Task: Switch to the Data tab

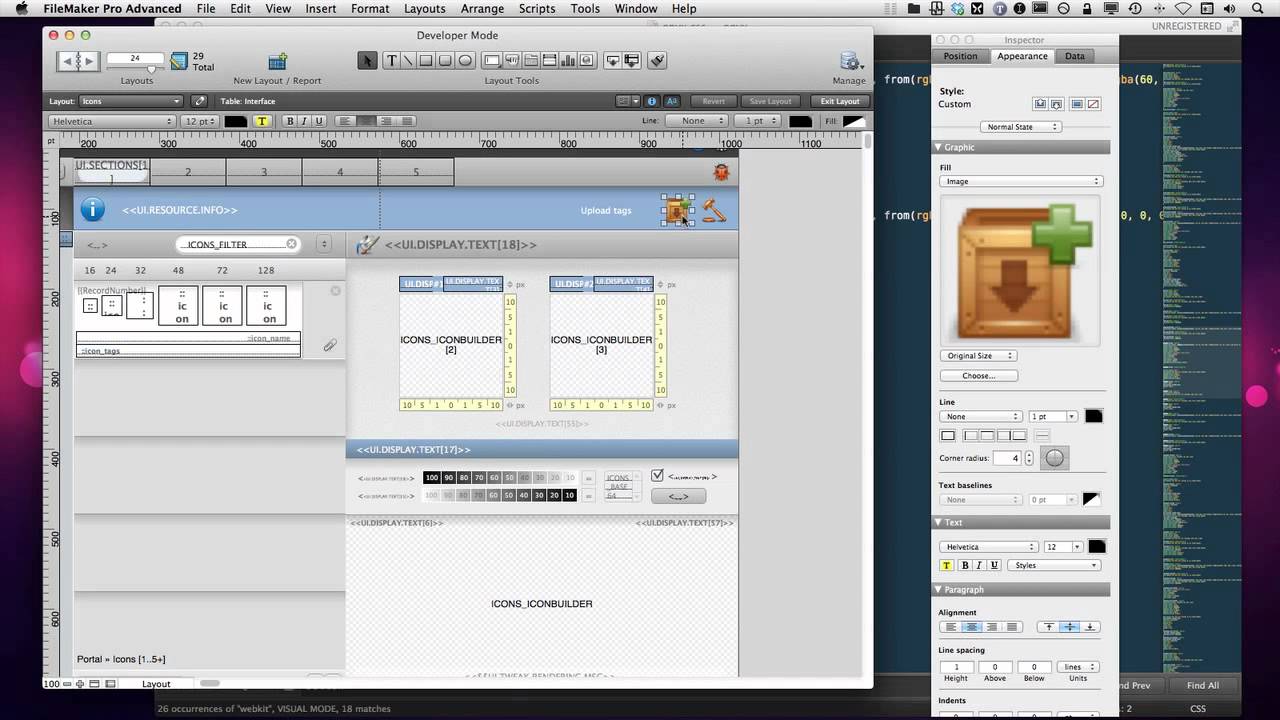Action: pyautogui.click(x=1074, y=56)
